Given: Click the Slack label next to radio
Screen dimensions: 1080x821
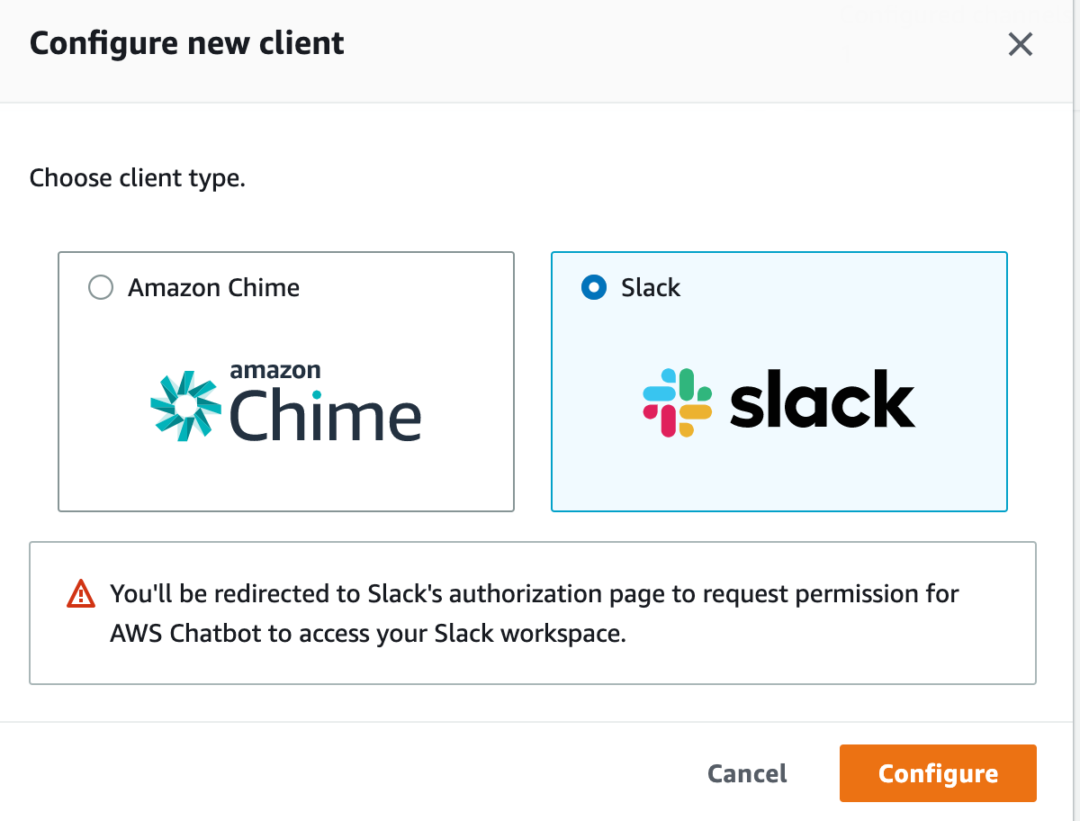Looking at the screenshot, I should click(650, 287).
